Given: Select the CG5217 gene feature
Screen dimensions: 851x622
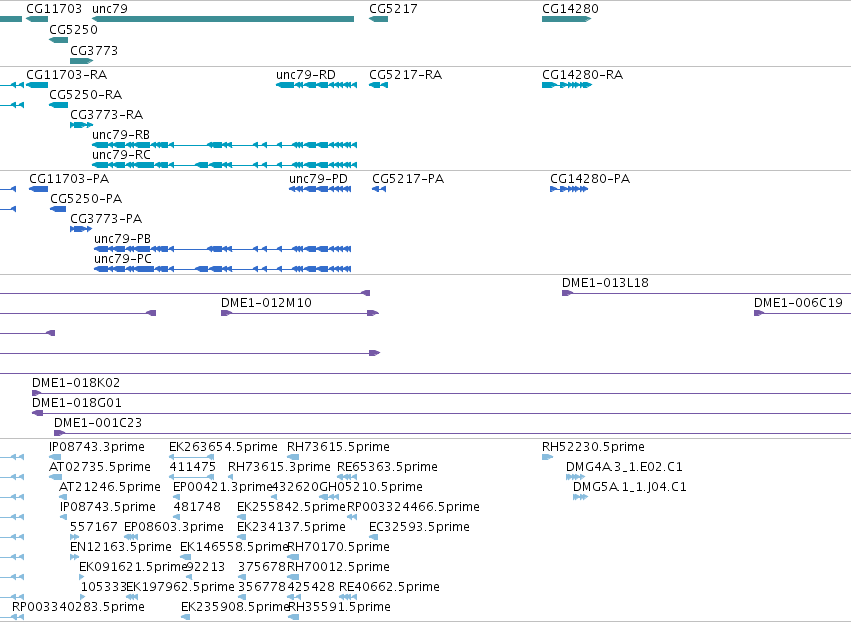Looking at the screenshot, I should coord(378,19).
